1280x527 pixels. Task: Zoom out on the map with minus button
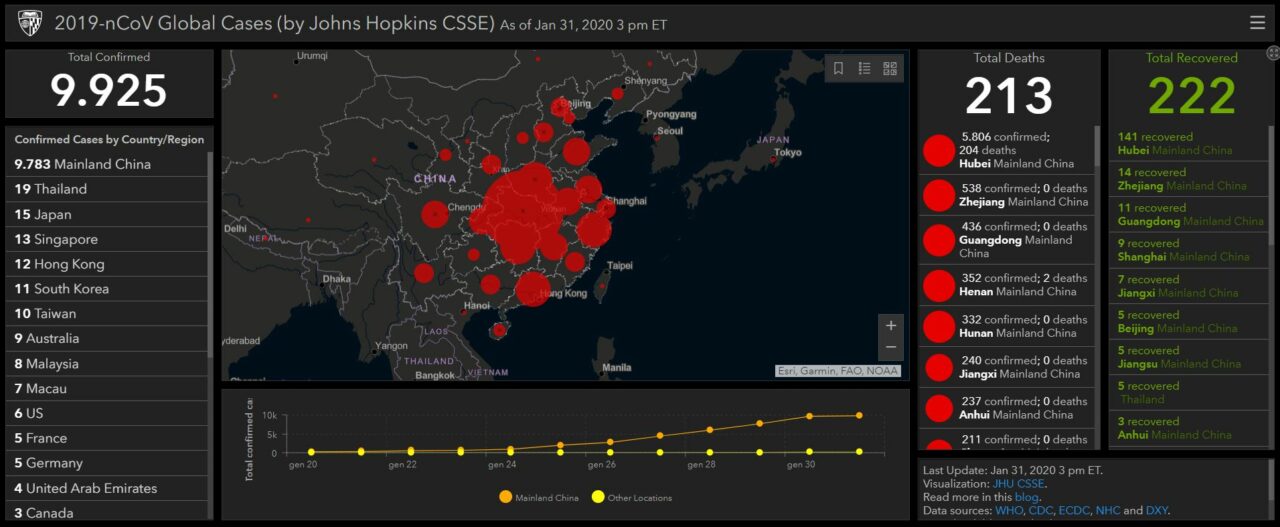(891, 348)
